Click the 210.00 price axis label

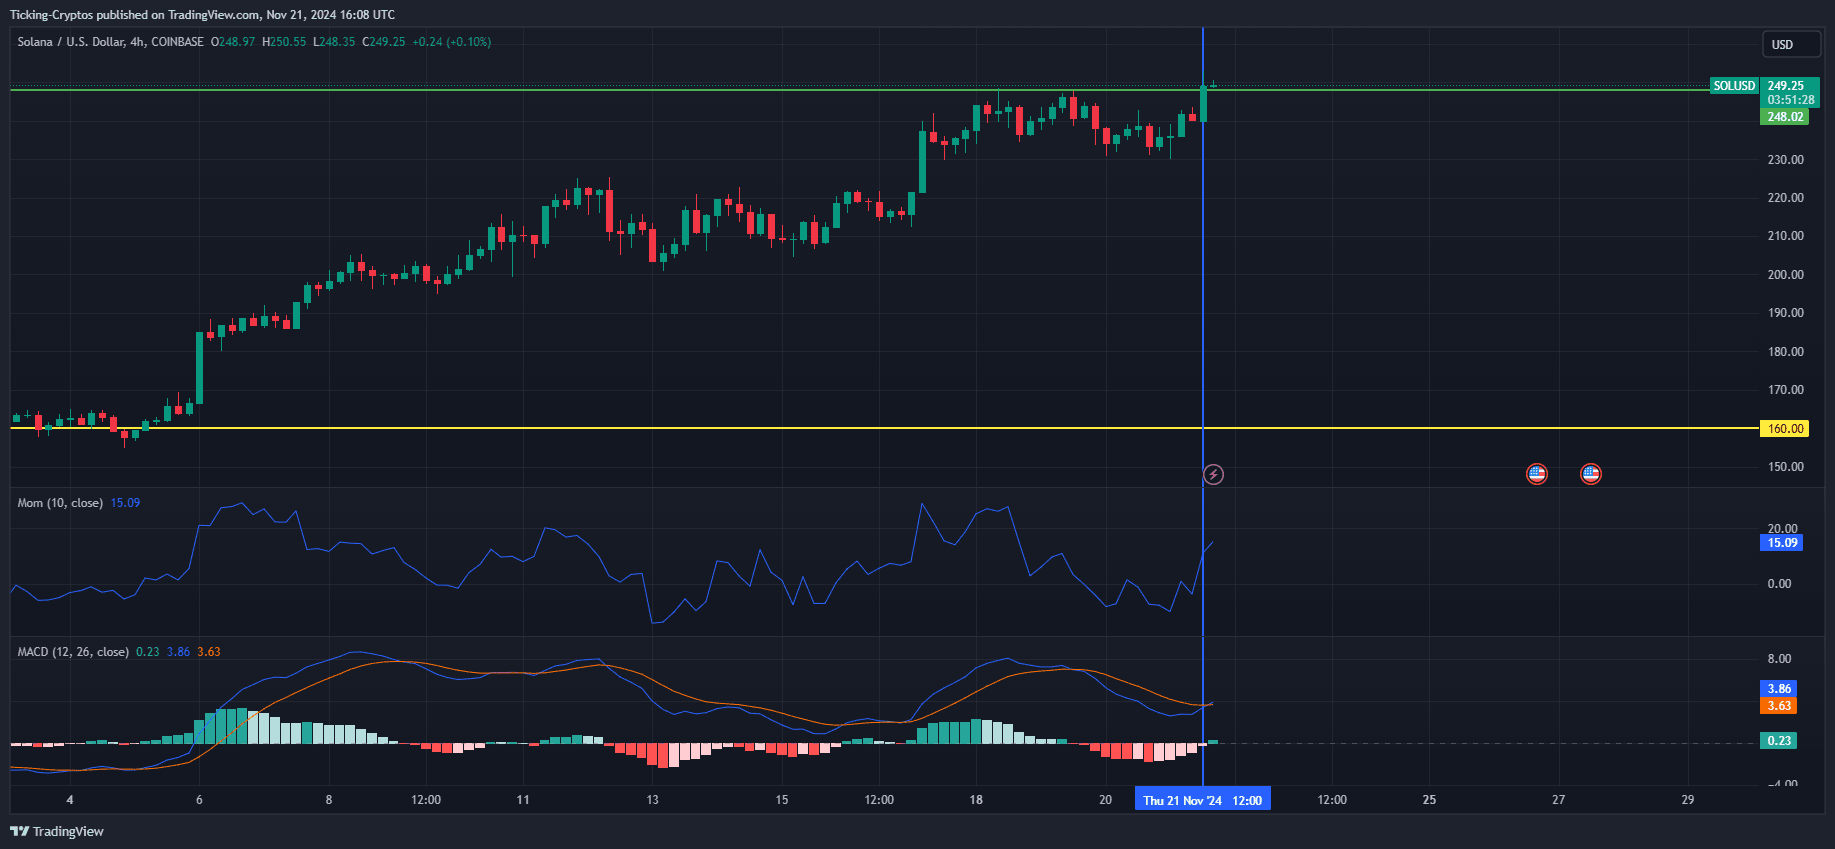point(1785,236)
